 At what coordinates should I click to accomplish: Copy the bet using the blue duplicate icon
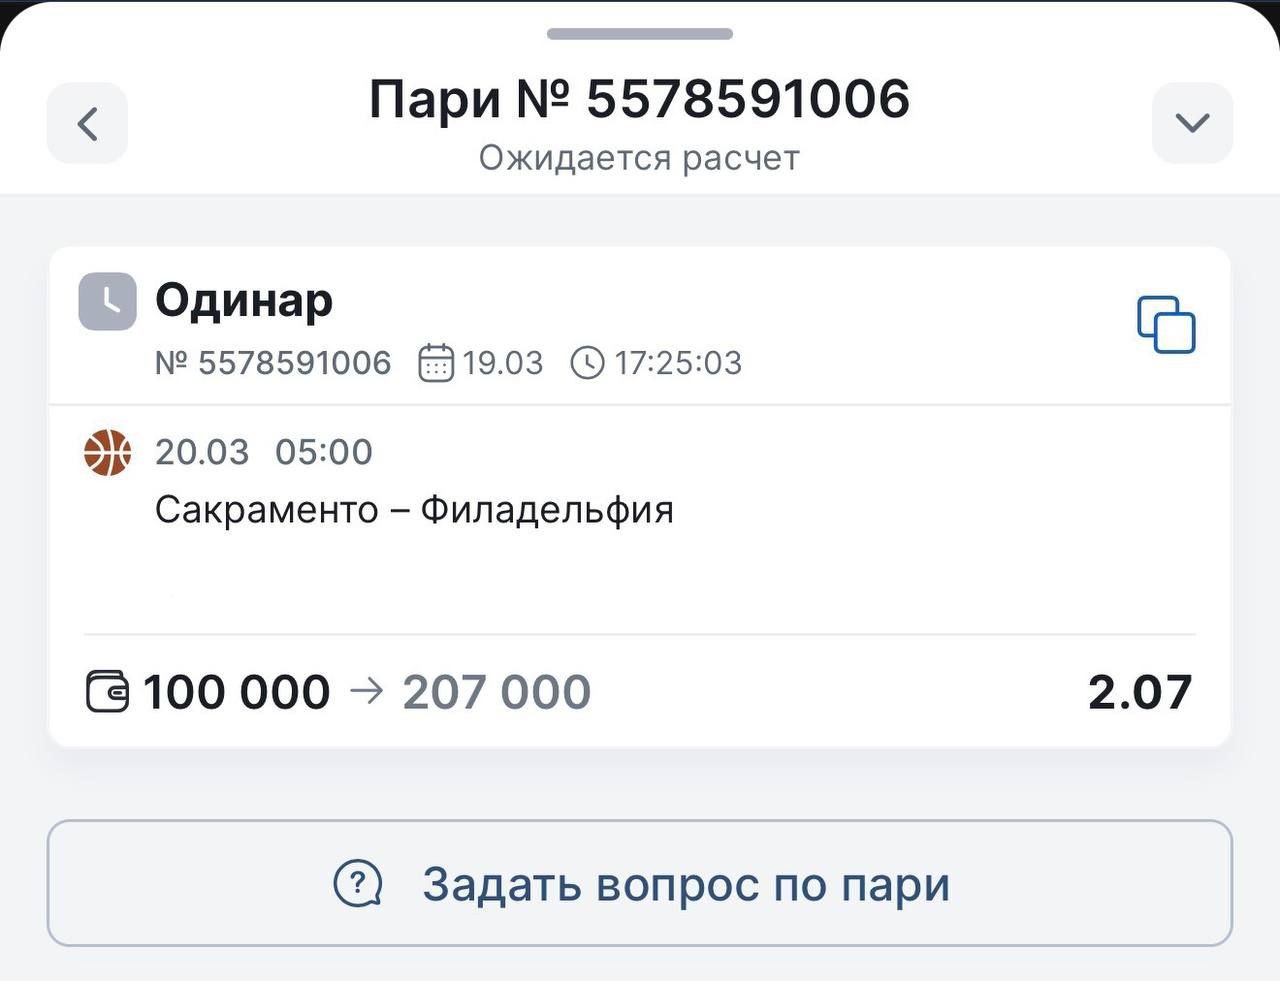1166,324
